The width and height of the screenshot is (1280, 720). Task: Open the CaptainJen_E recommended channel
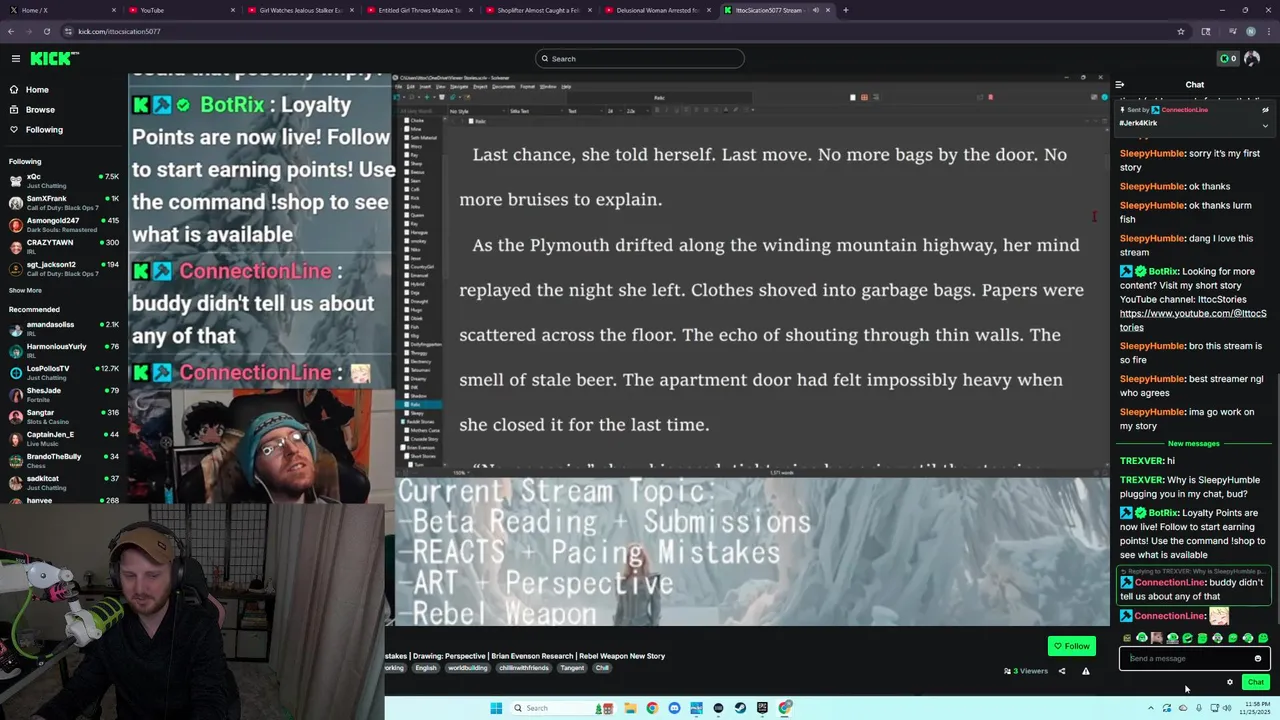tap(64, 439)
